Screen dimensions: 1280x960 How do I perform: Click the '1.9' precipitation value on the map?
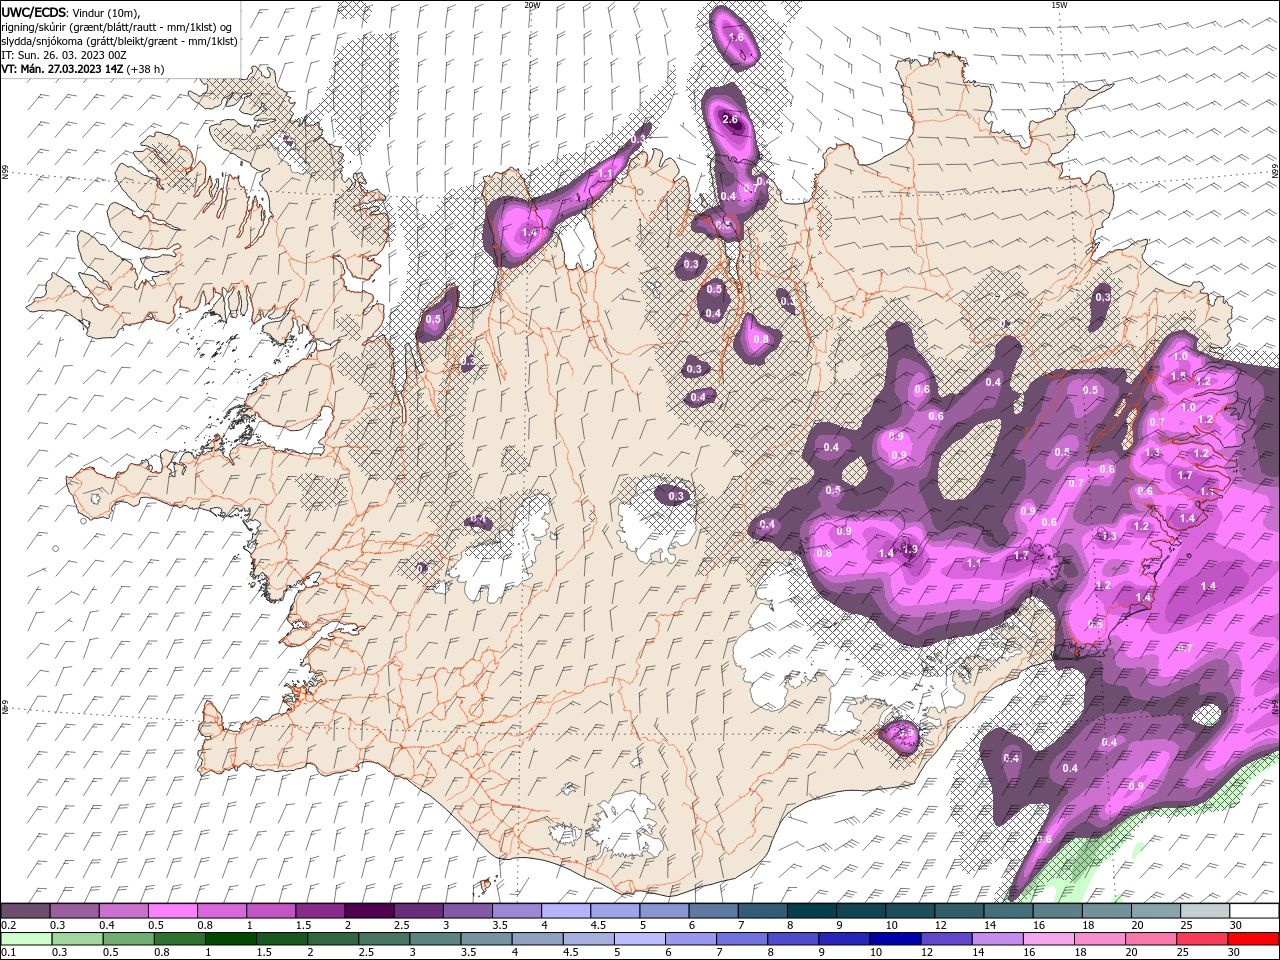tap(910, 549)
